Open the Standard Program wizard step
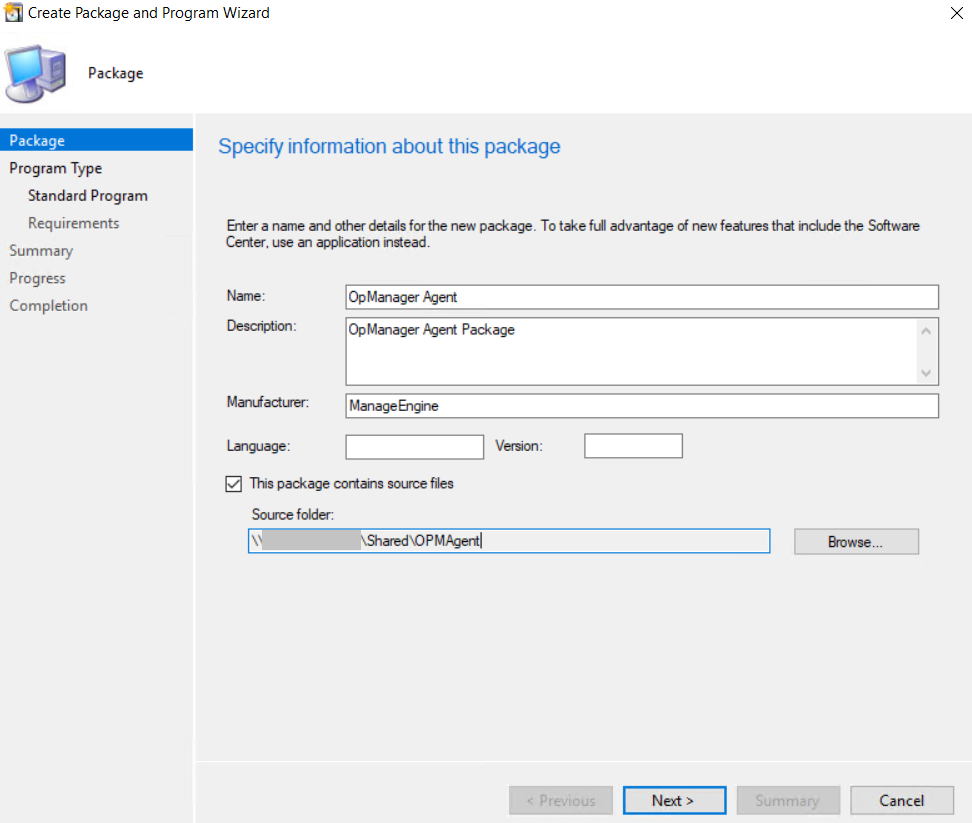The image size is (972, 823). tap(87, 195)
